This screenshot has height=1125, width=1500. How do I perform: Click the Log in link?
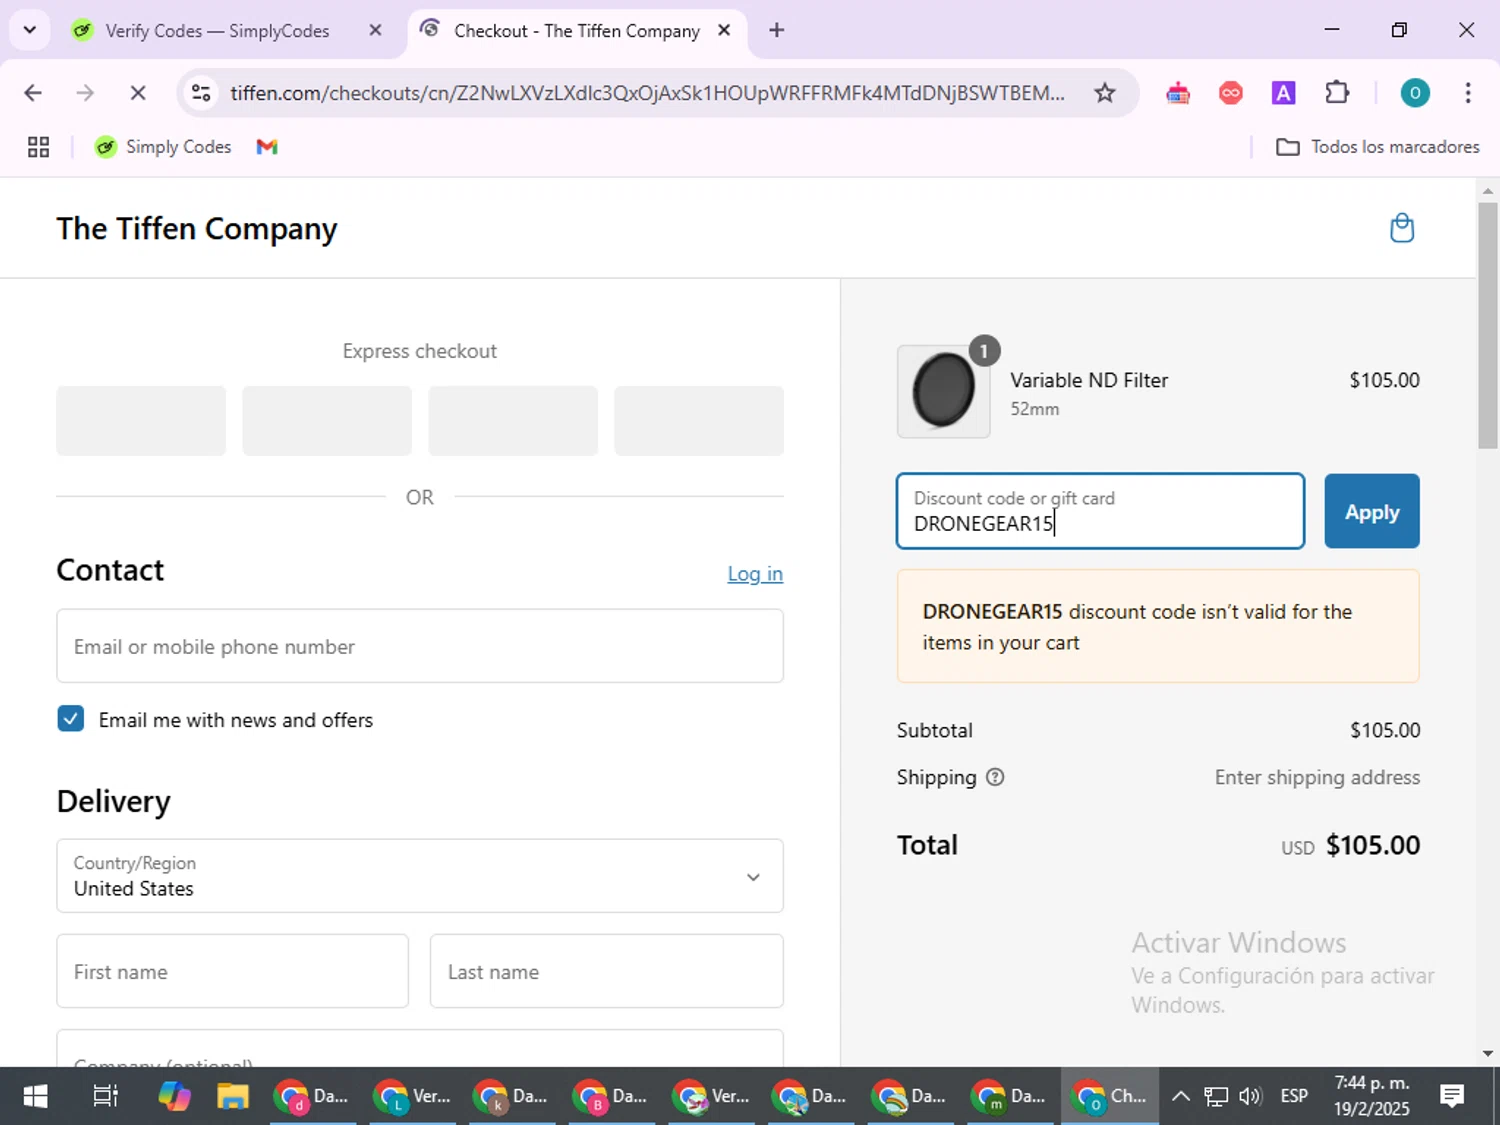pos(755,574)
